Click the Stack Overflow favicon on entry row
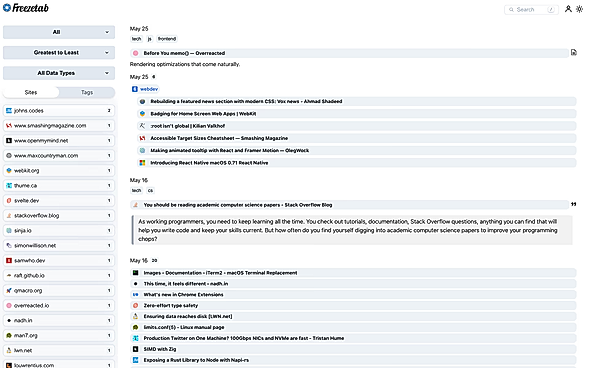 tap(136, 205)
